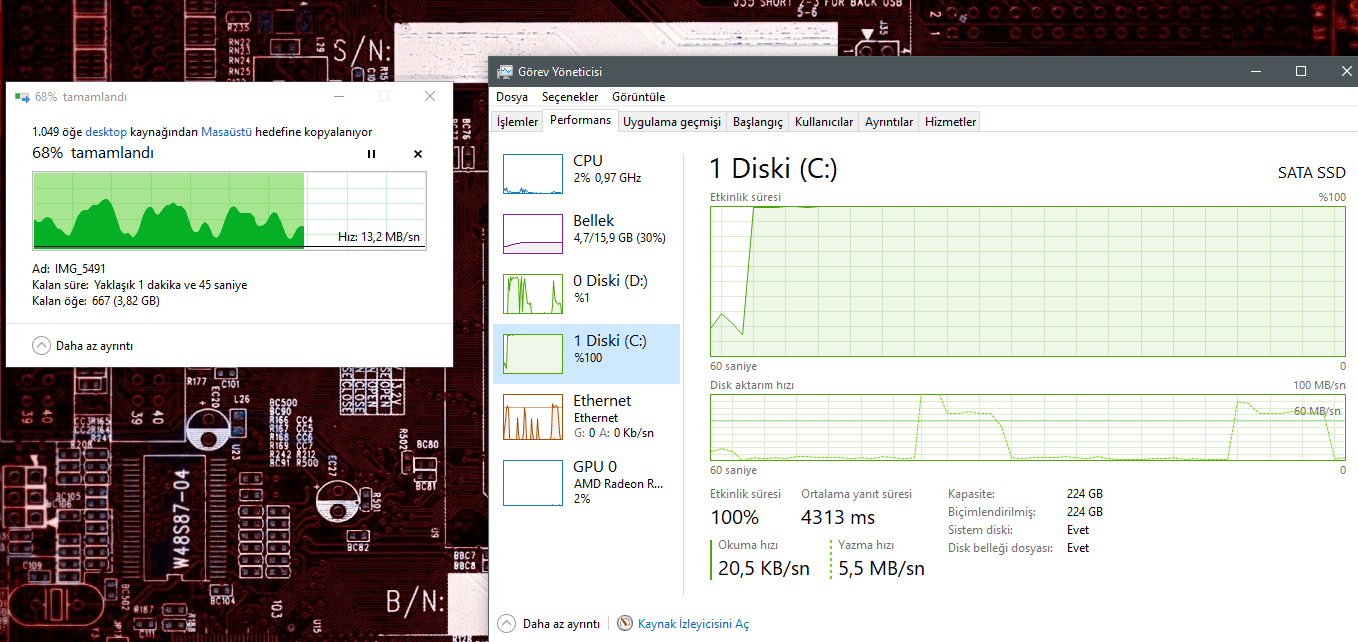Select the GPU 0 graph thumbnail

(533, 482)
